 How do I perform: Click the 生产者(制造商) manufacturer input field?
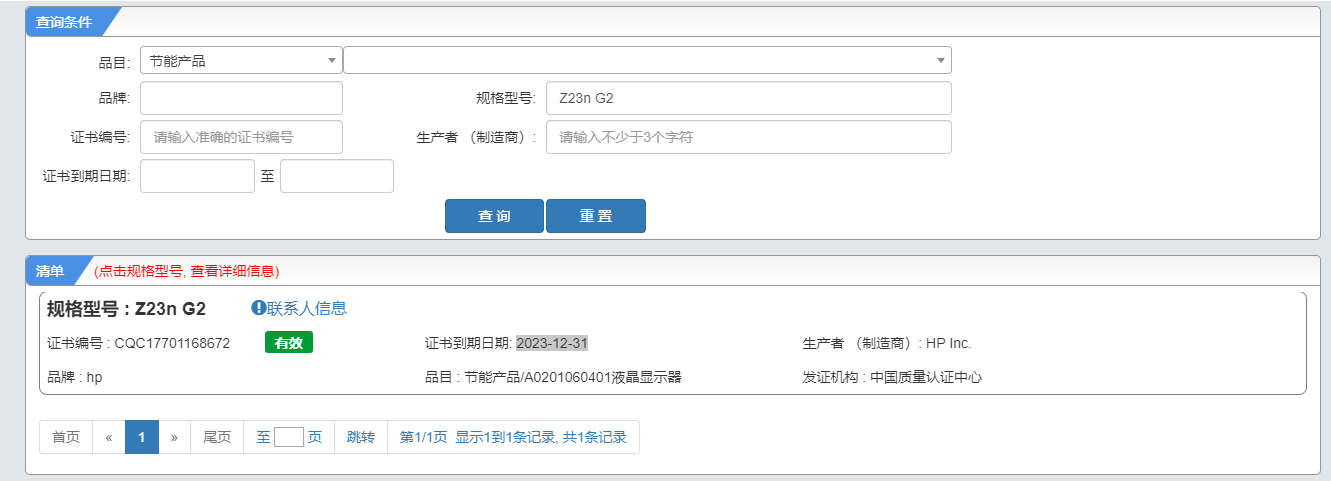(x=749, y=137)
